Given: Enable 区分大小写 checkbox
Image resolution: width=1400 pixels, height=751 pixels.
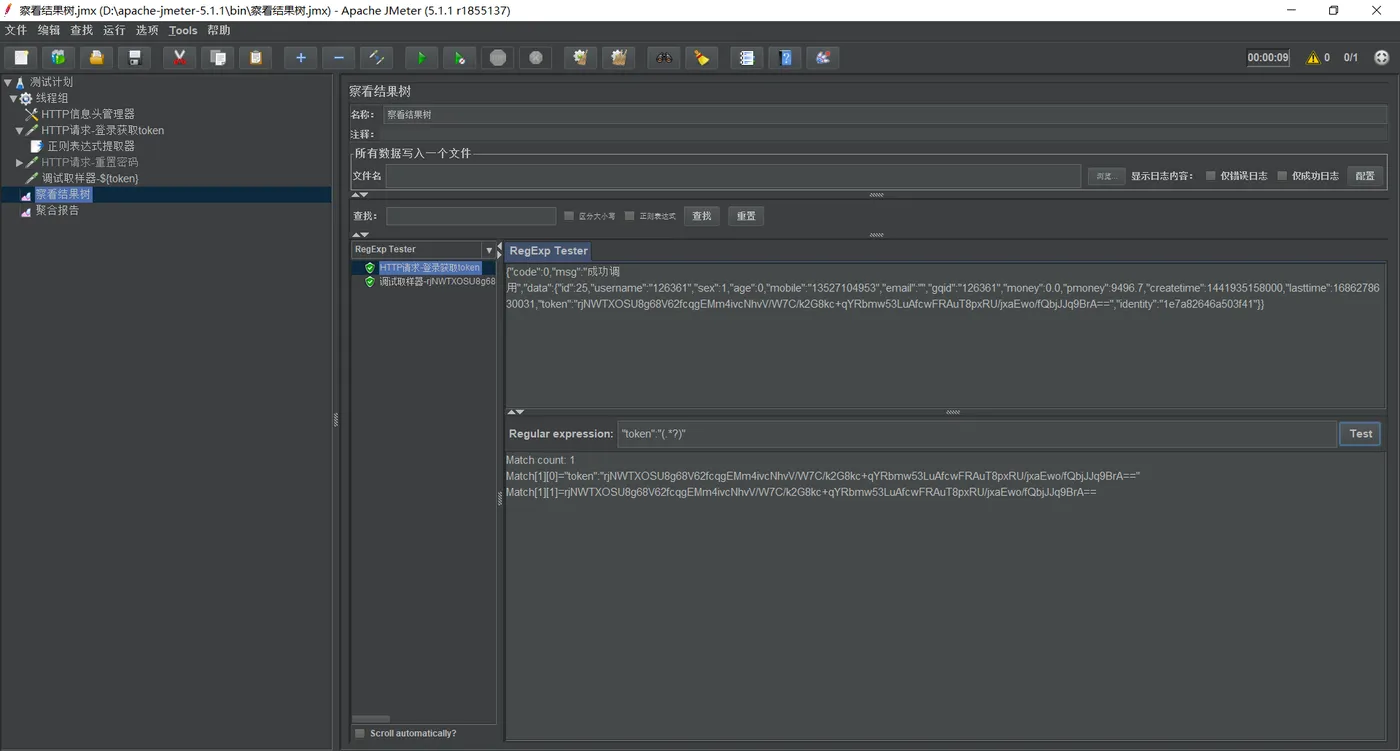Looking at the screenshot, I should click(569, 216).
